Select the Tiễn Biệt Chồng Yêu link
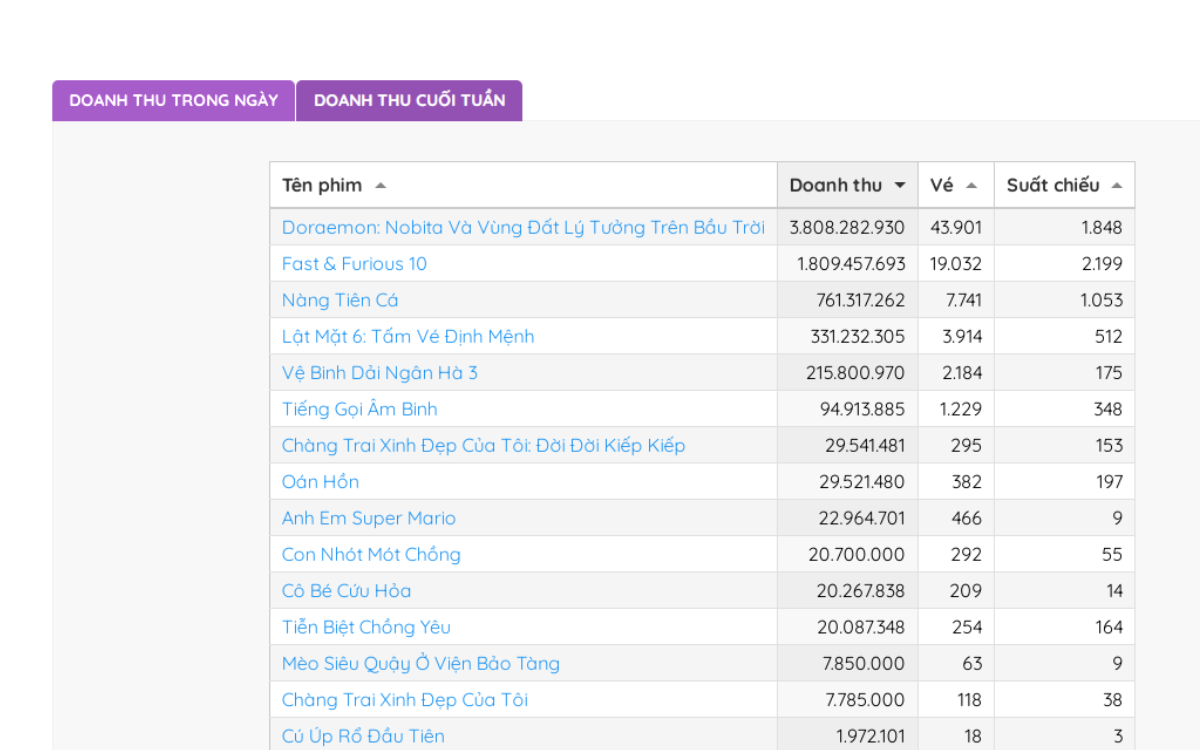 pyautogui.click(x=366, y=627)
